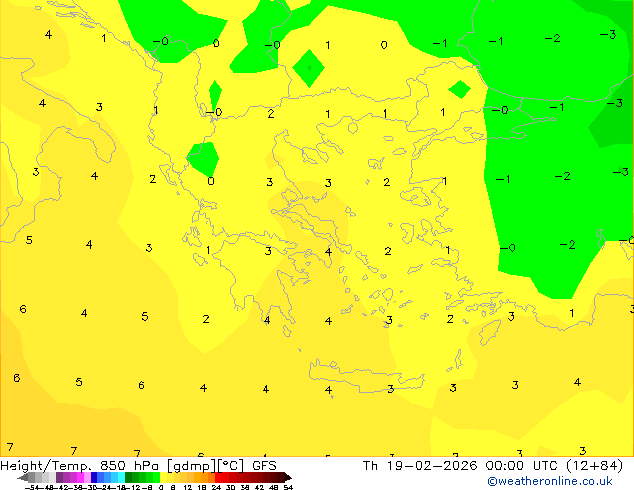This screenshot has width=634, height=490.
Task: Pick the cyan legend swatch above -18
Action: click(121, 477)
